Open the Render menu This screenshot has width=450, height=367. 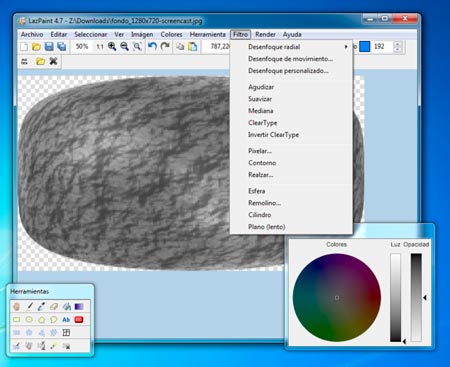point(265,34)
